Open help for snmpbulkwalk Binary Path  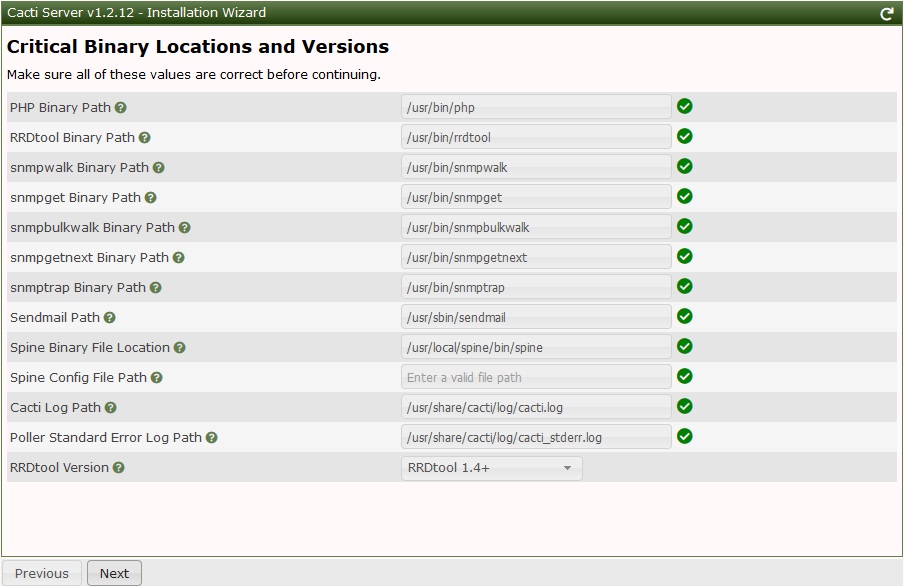(x=184, y=228)
